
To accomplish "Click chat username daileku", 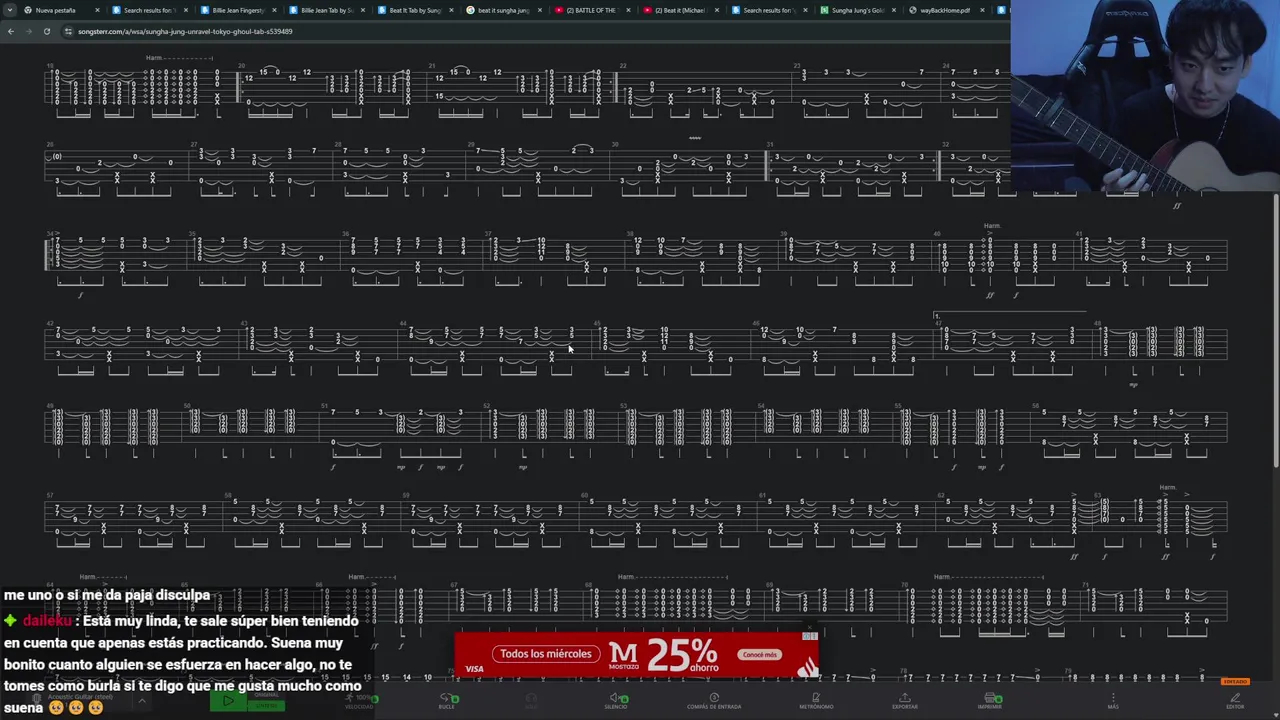I will 47,621.
